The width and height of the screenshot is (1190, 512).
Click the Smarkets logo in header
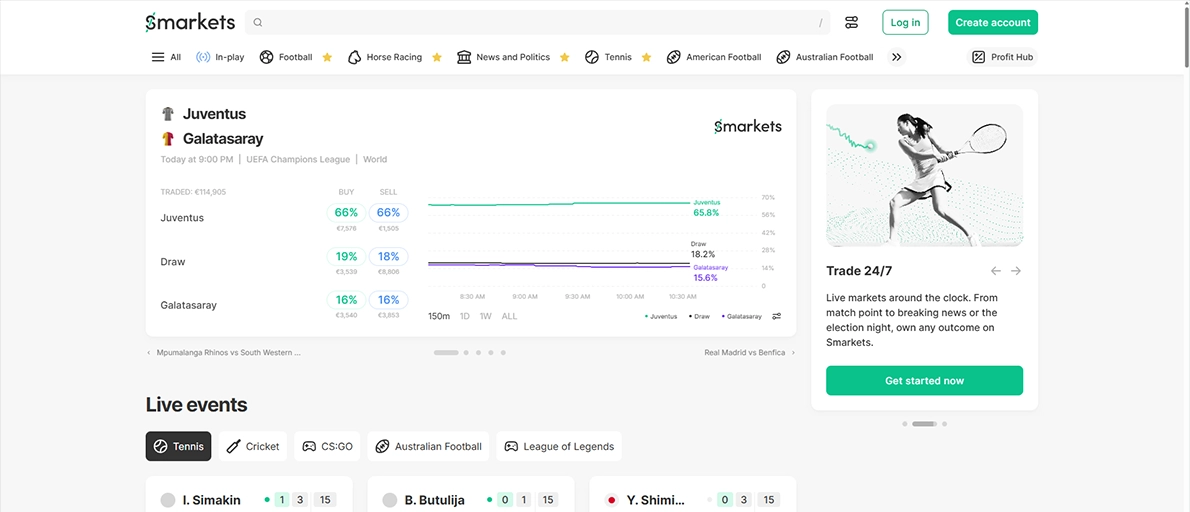[190, 22]
